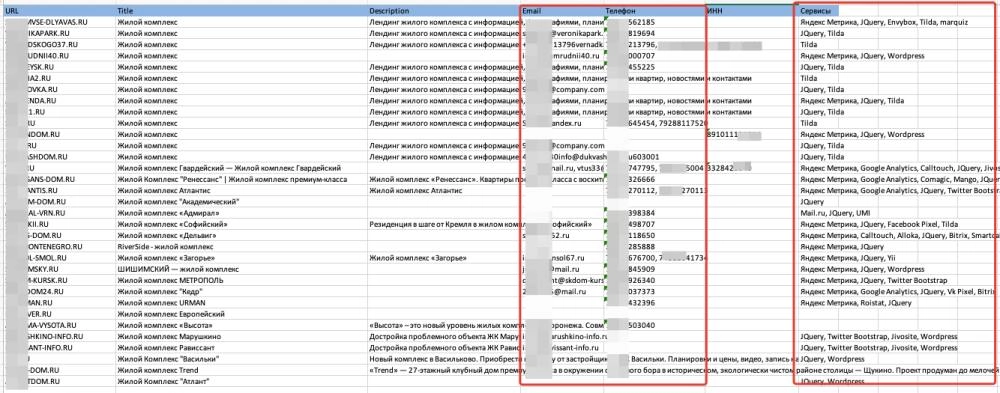
Task: Click title cell 'Жилой комплекс "Академический"'
Action: (x=178, y=202)
